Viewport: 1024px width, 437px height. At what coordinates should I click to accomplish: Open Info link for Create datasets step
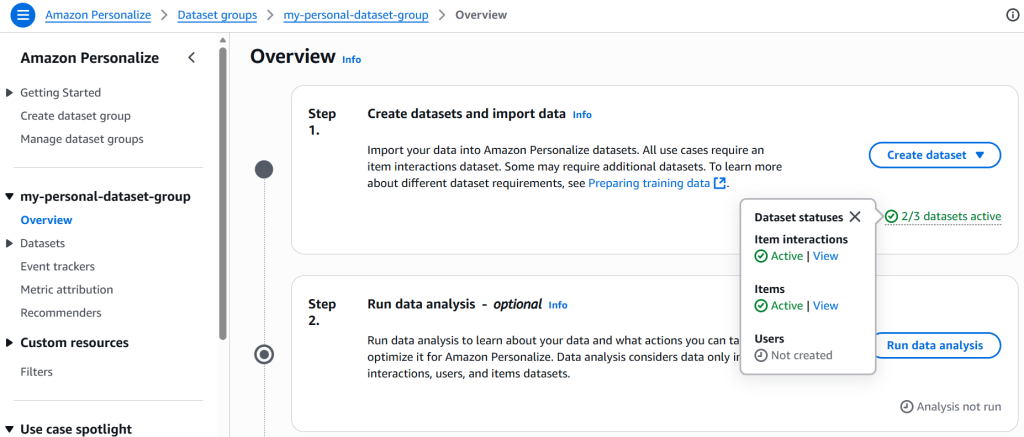pyautogui.click(x=582, y=114)
